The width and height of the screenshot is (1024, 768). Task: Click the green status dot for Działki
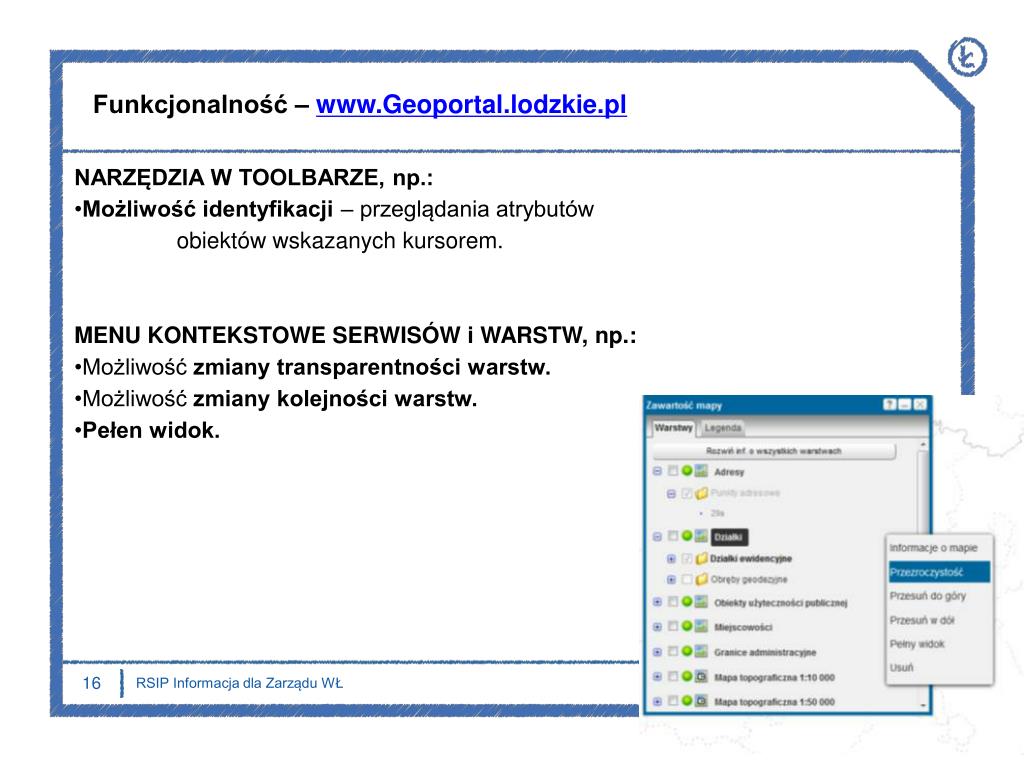[x=687, y=536]
